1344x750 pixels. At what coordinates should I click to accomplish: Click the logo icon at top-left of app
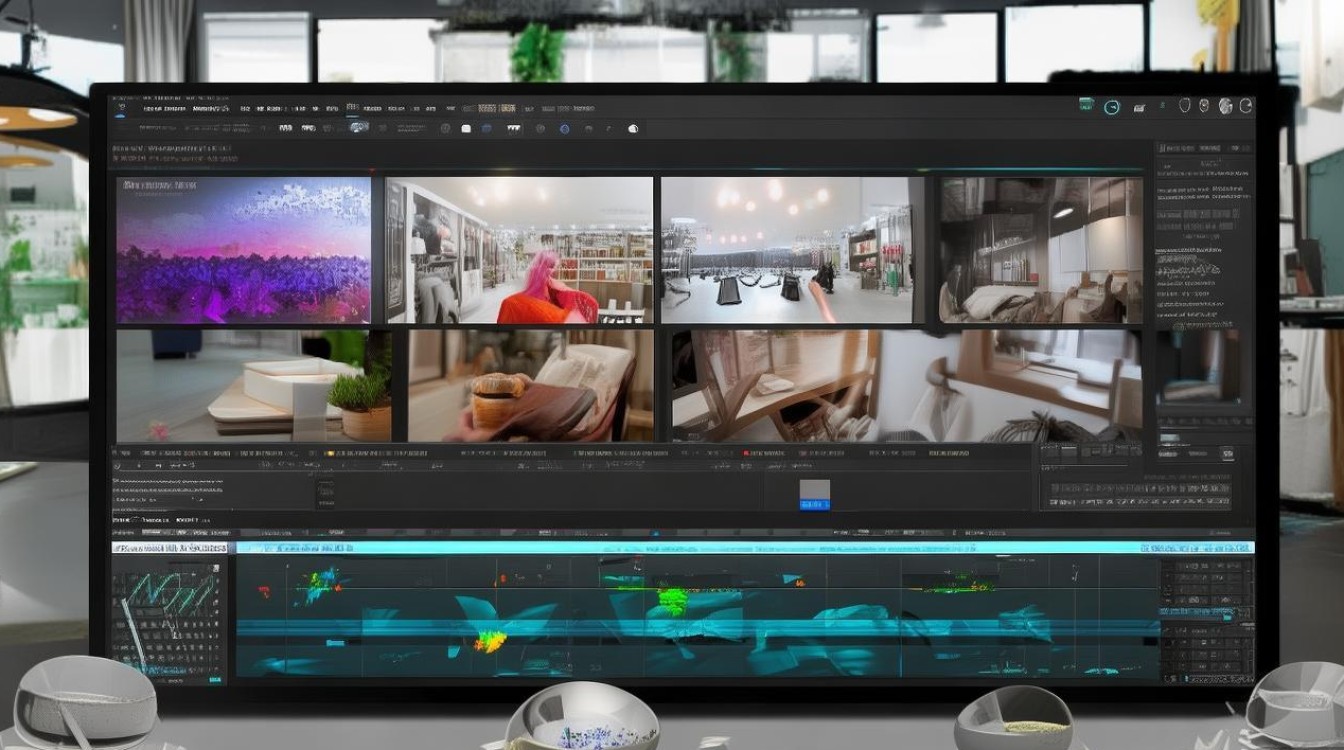[x=121, y=105]
